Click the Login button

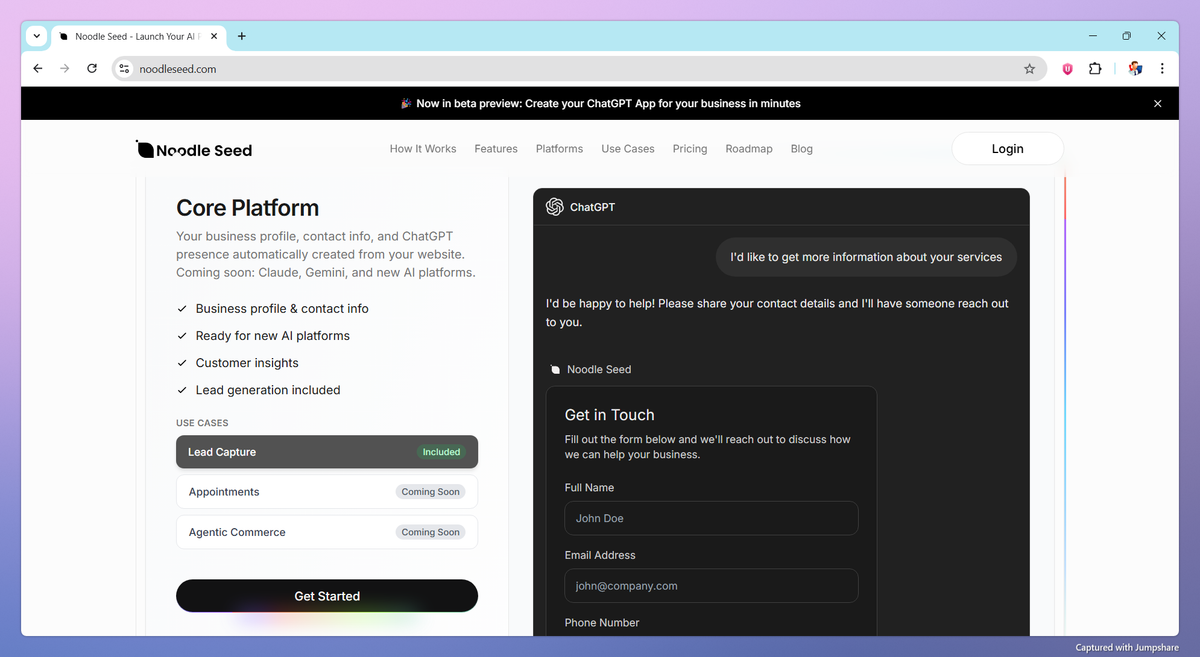click(1007, 149)
